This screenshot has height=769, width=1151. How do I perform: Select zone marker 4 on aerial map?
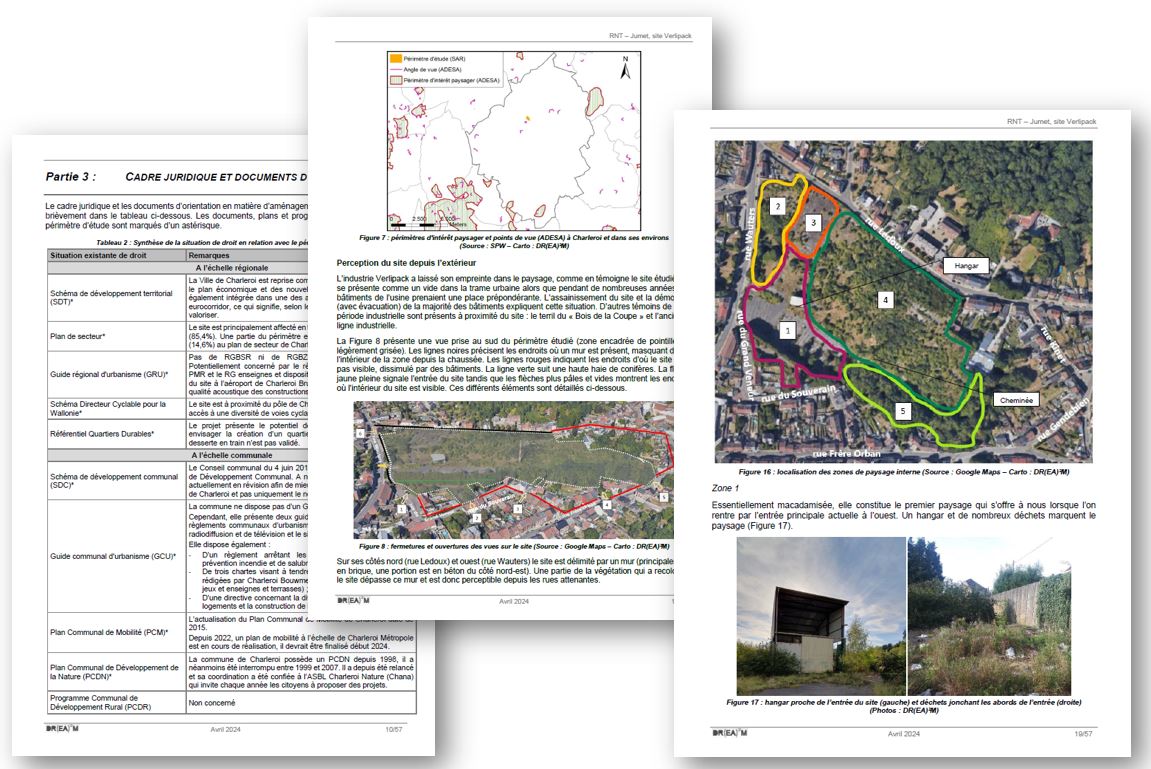[884, 298]
